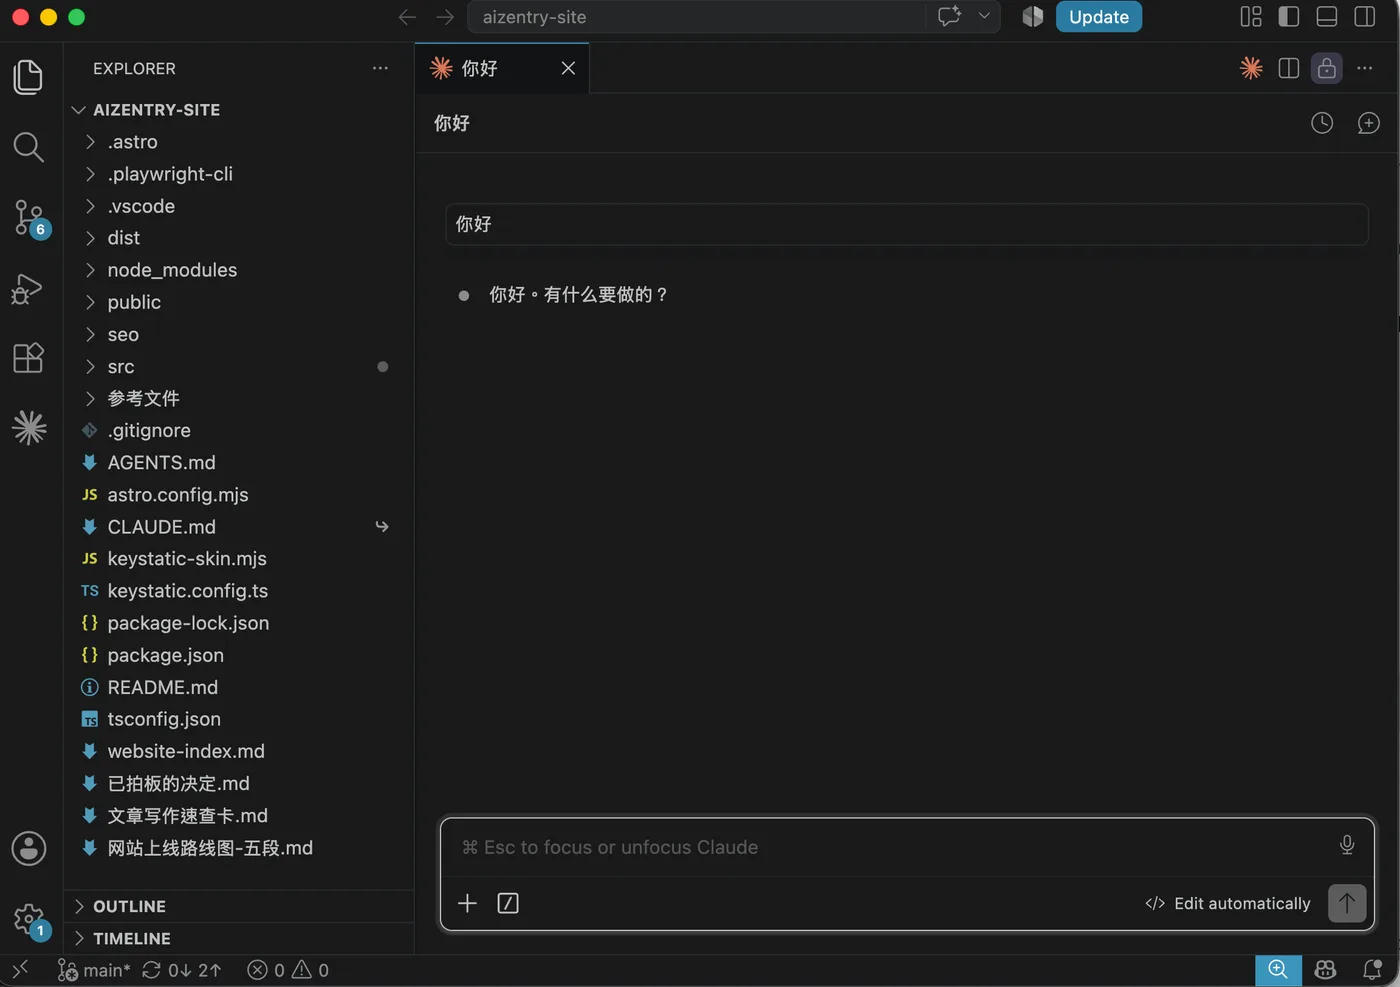Send message with the up arrow button
The height and width of the screenshot is (987, 1400).
pyautogui.click(x=1347, y=903)
